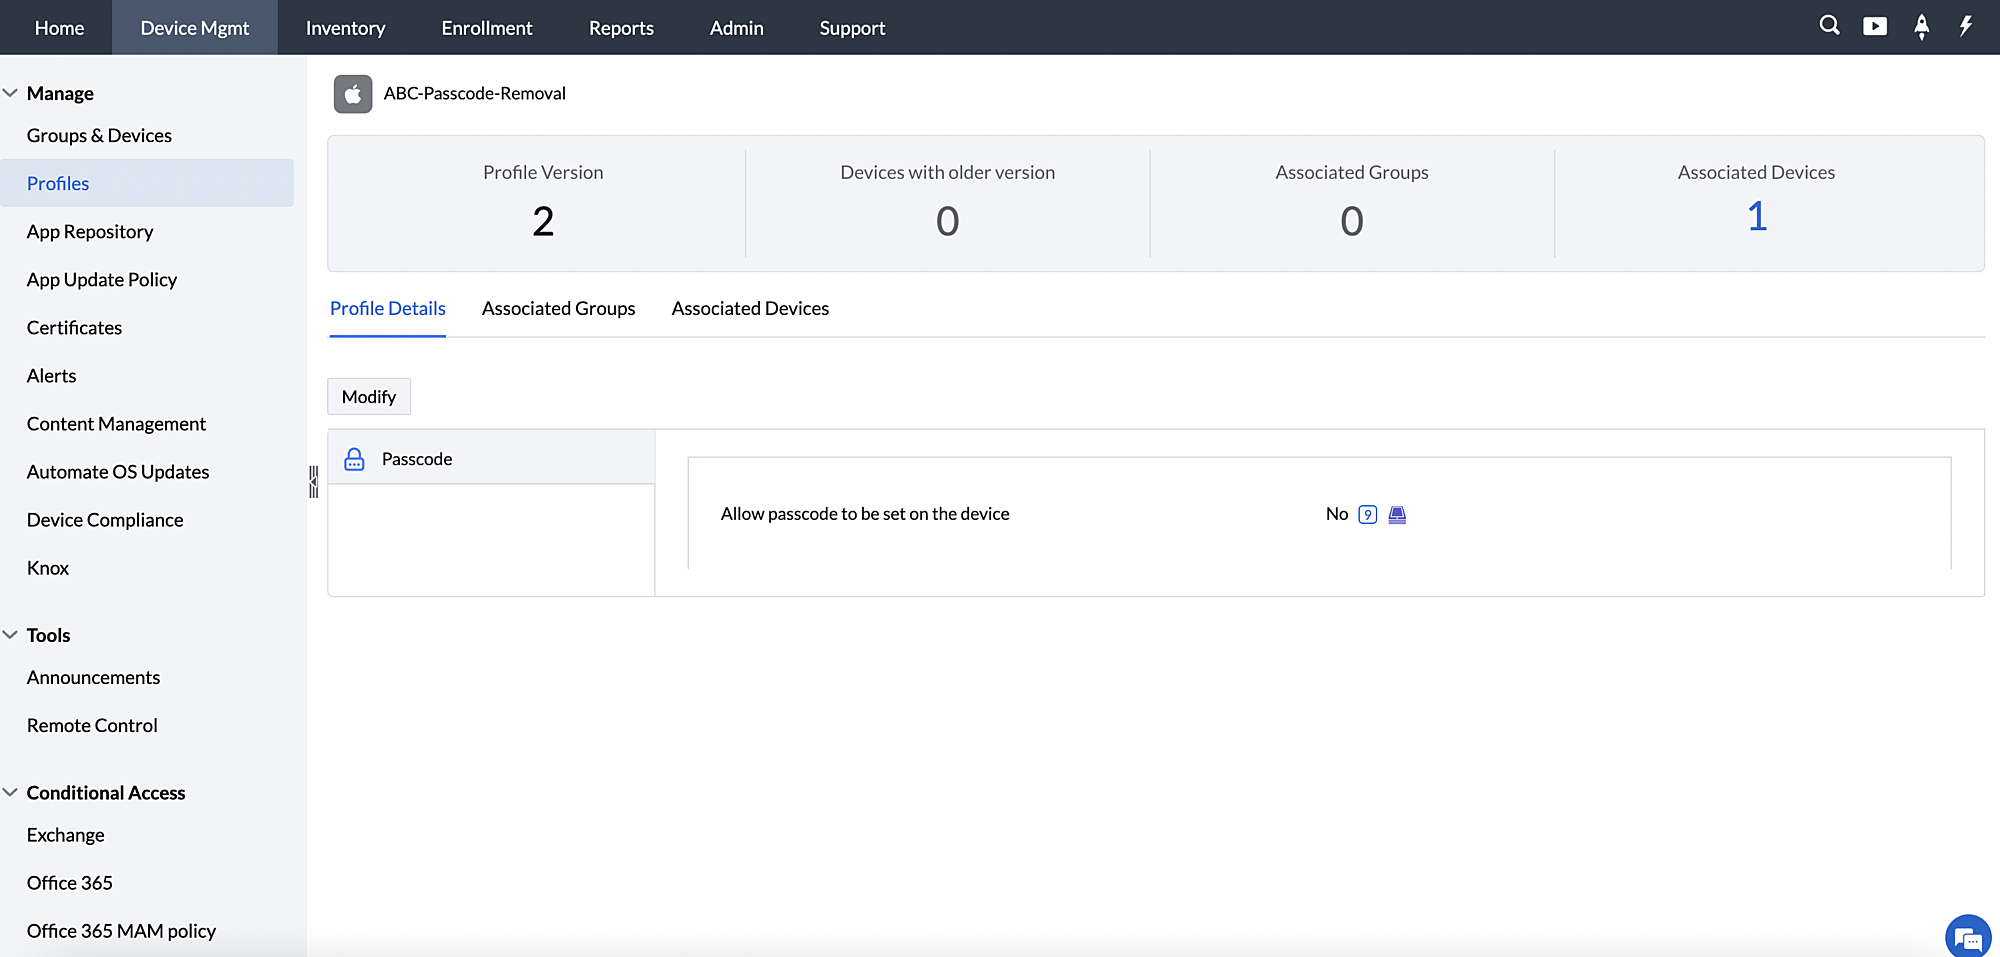Open the rocket quick-start icon
Image resolution: width=2000 pixels, height=957 pixels.
click(1921, 27)
